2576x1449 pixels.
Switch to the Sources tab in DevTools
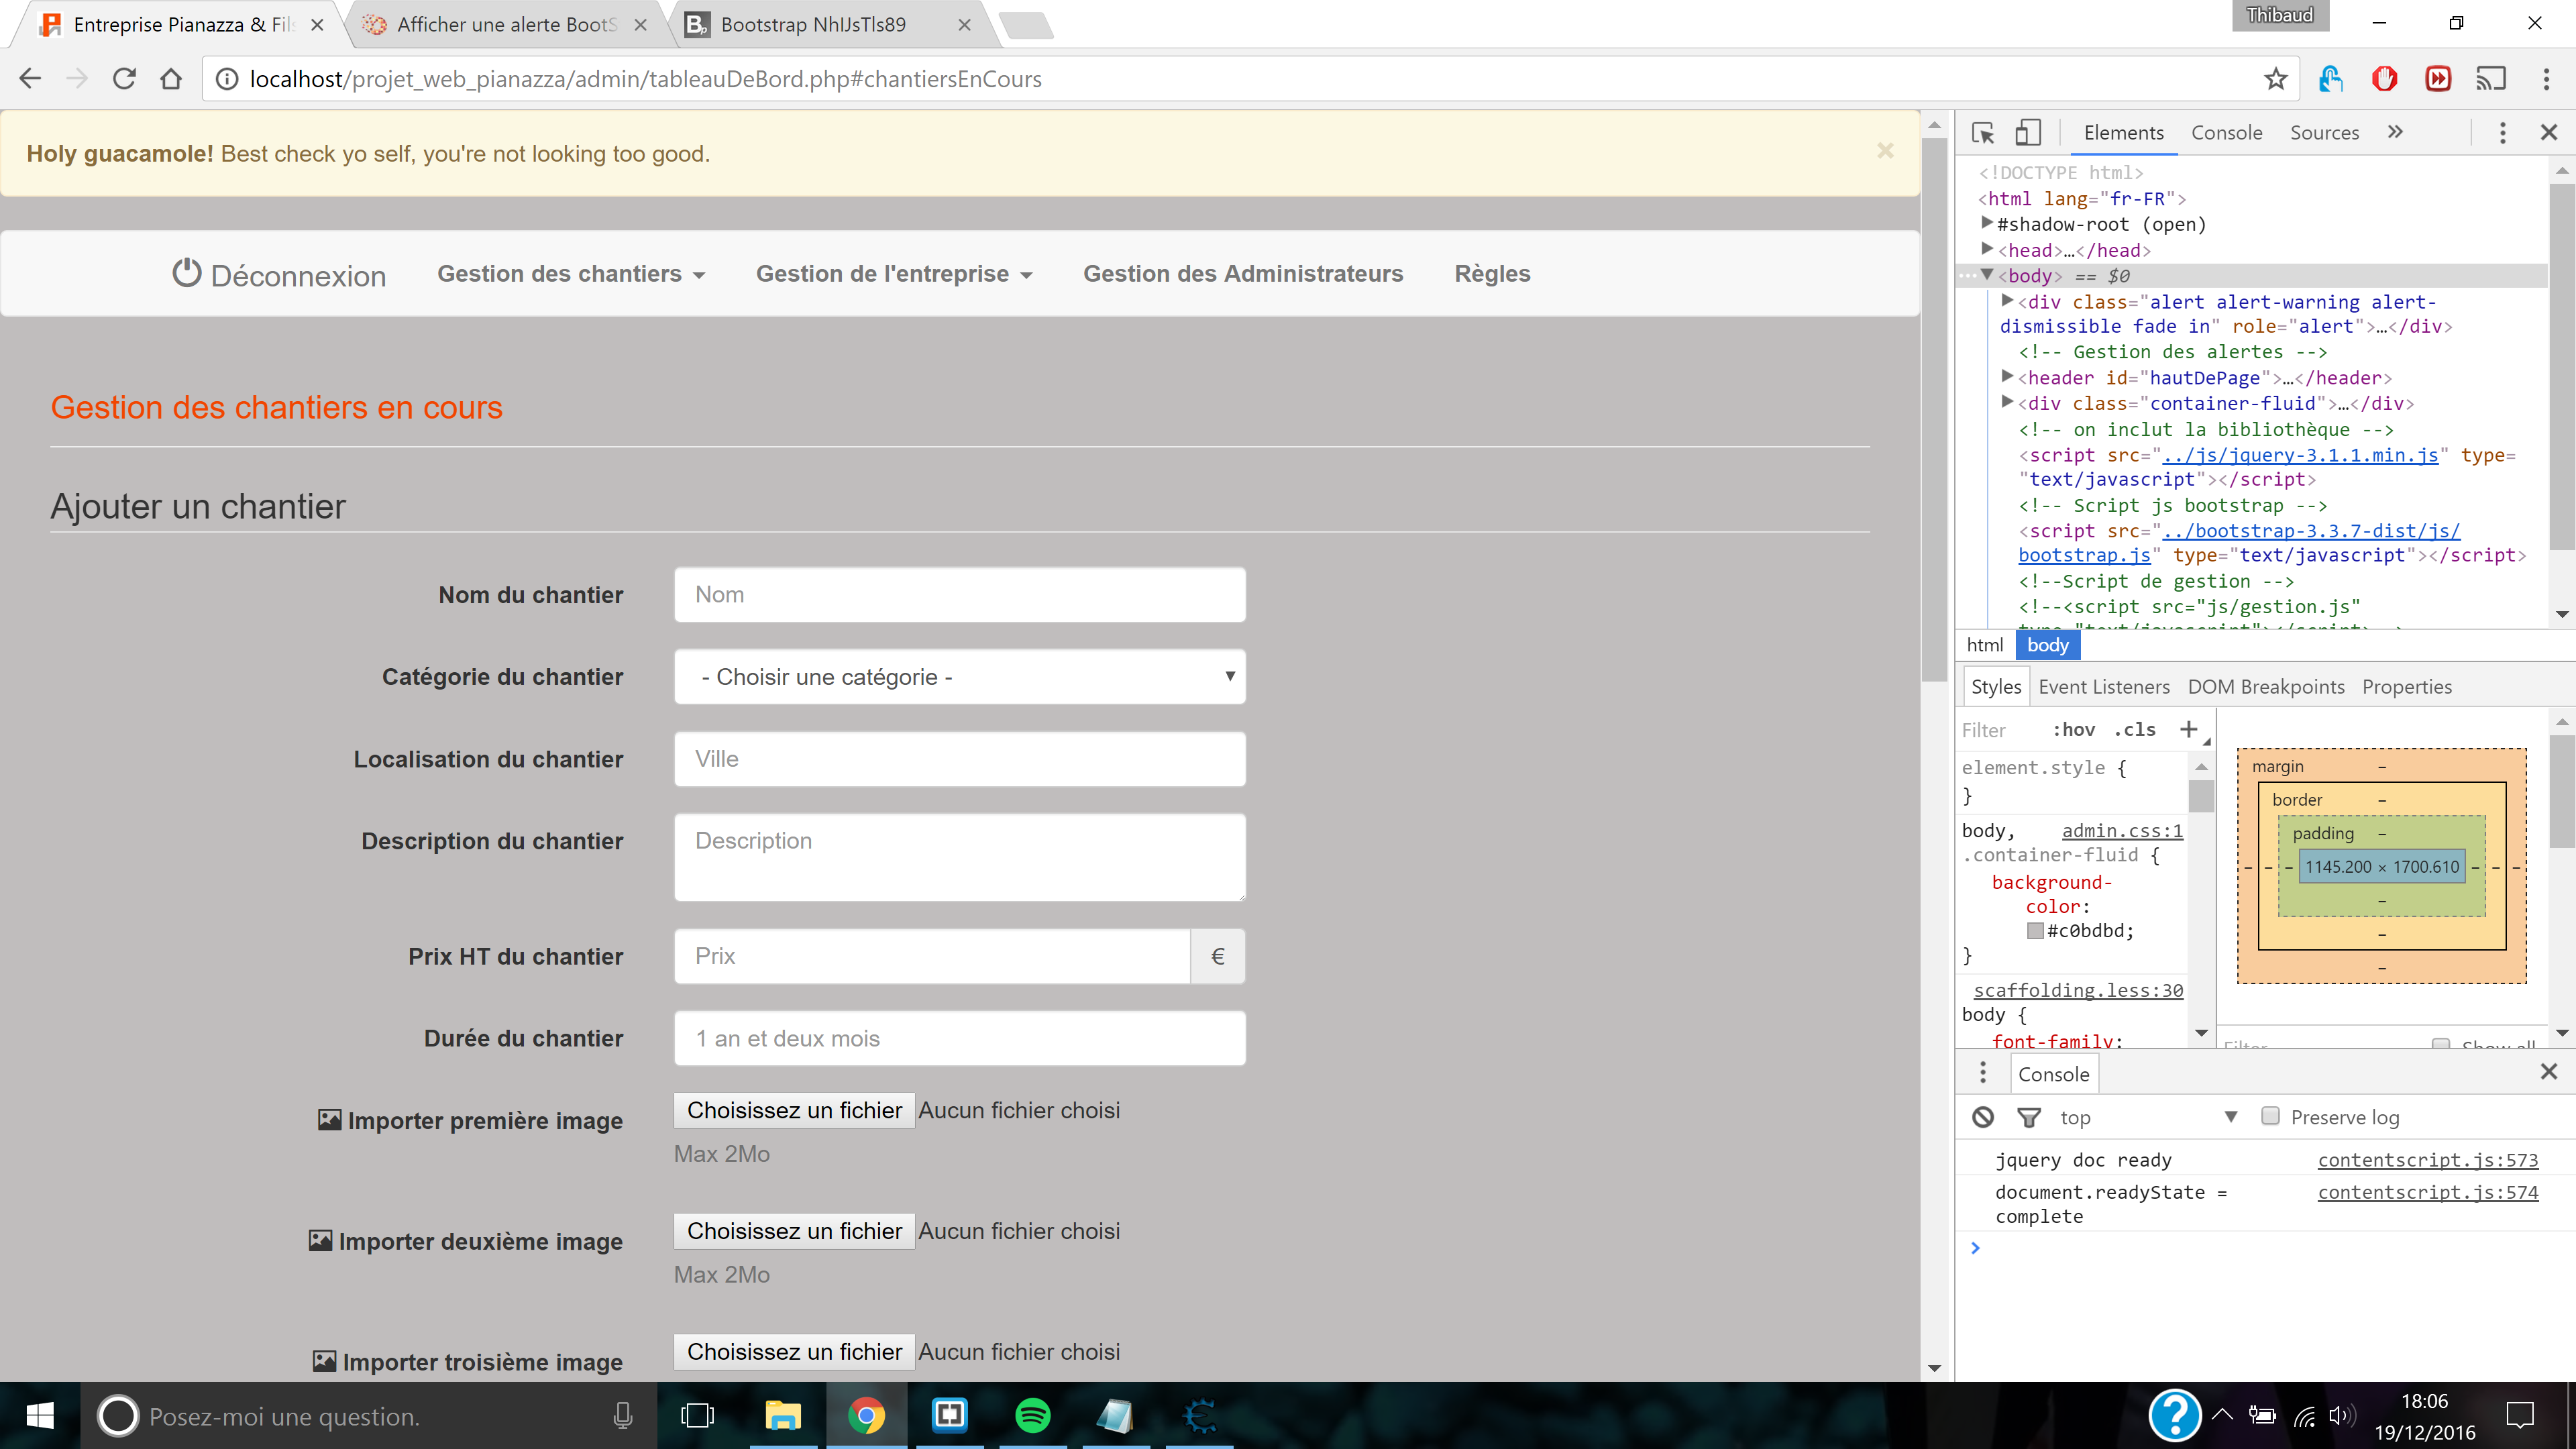coord(2324,131)
